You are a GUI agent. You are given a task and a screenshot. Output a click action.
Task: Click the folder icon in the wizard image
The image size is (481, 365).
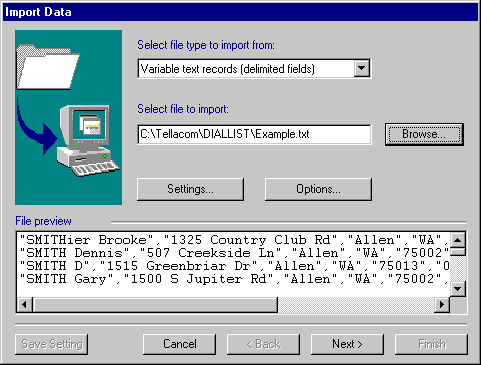(48, 67)
